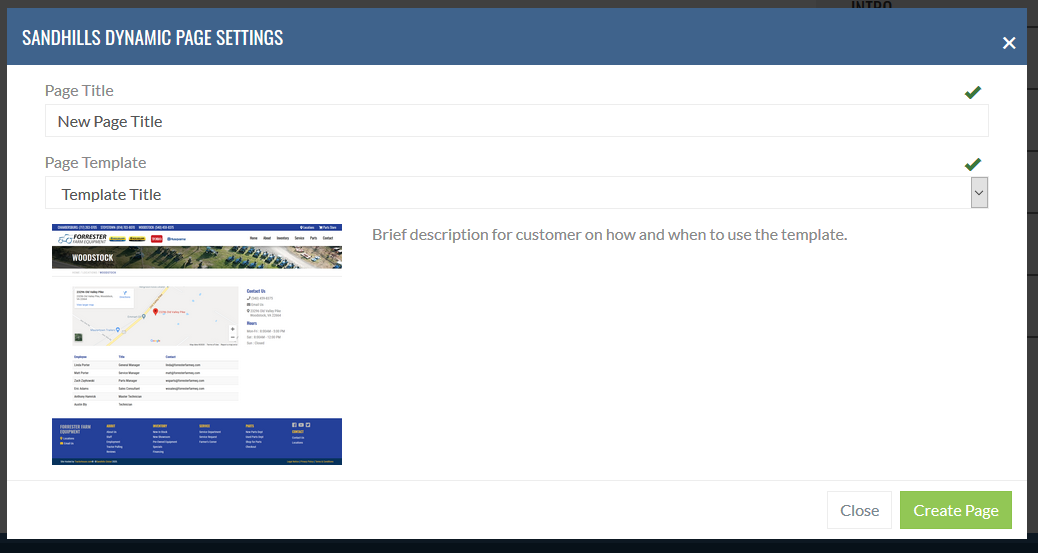
Task: Click the Page Title input field
Action: [516, 121]
